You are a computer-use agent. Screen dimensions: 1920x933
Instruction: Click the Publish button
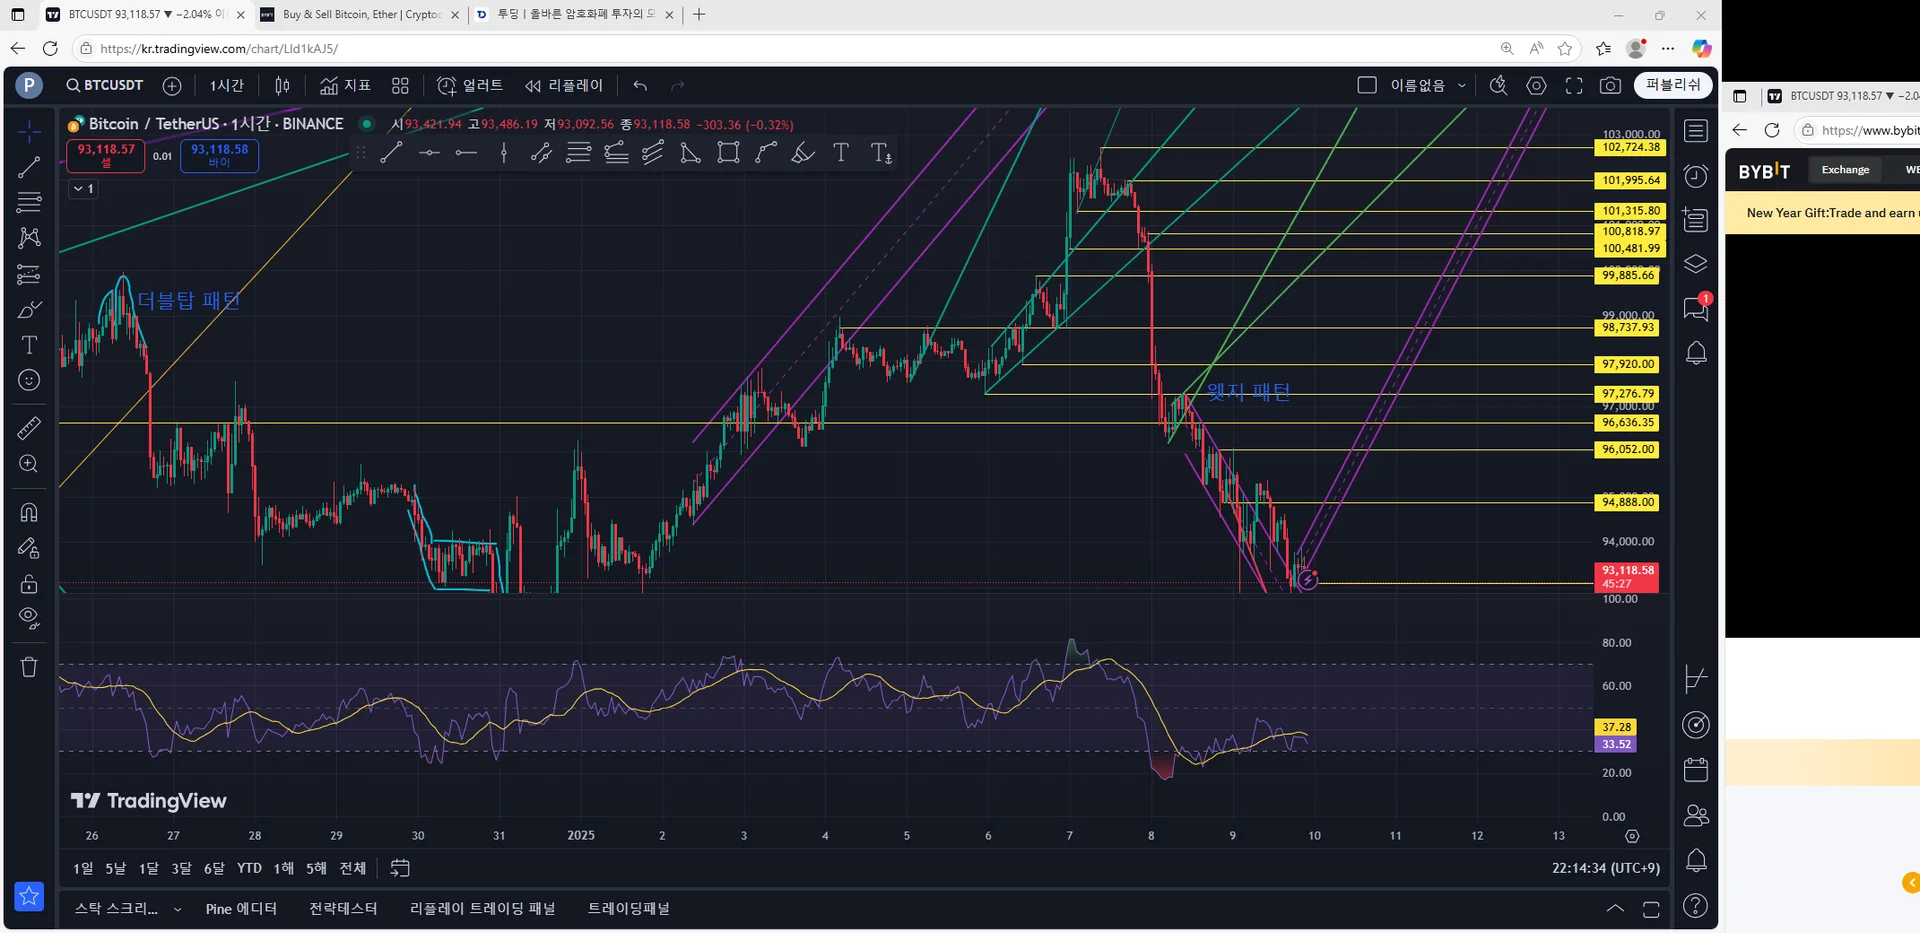(1673, 85)
